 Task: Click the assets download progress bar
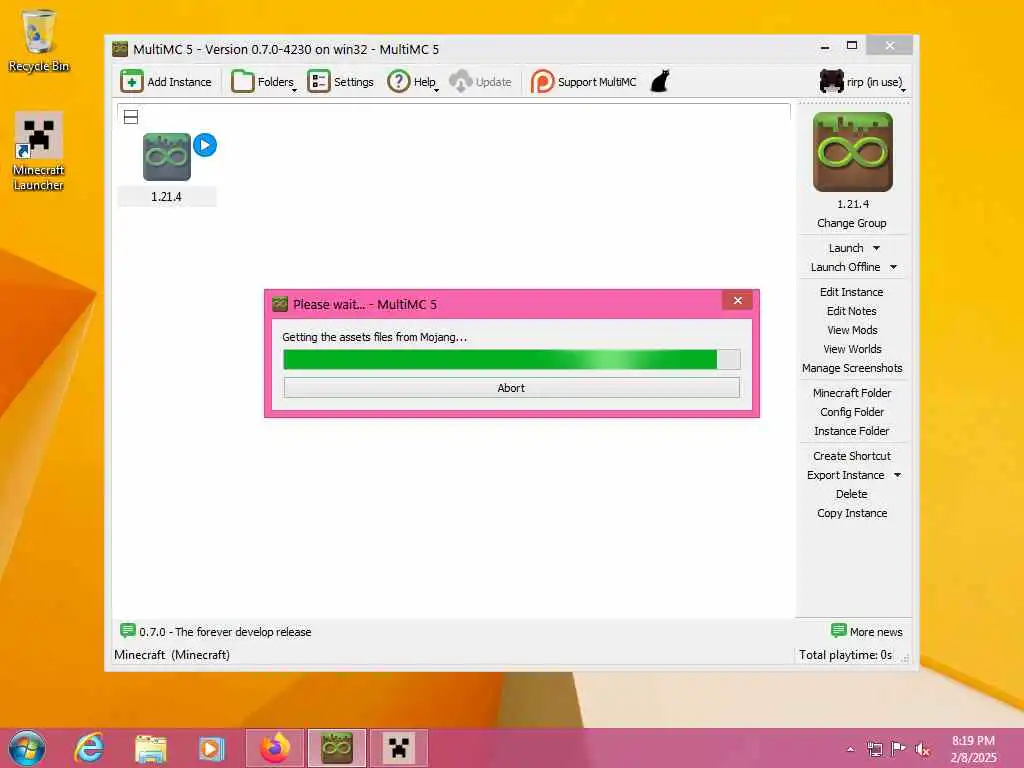pyautogui.click(x=511, y=359)
